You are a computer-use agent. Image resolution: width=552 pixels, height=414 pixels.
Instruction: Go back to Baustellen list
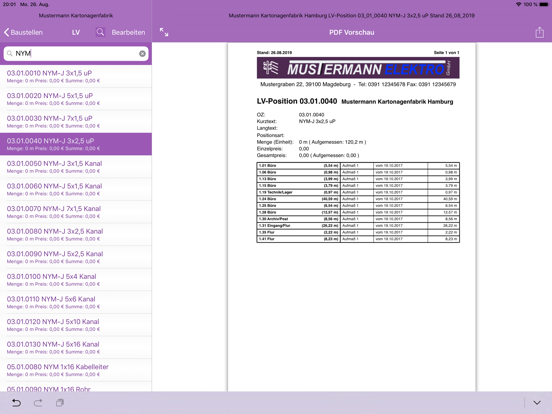coord(23,32)
